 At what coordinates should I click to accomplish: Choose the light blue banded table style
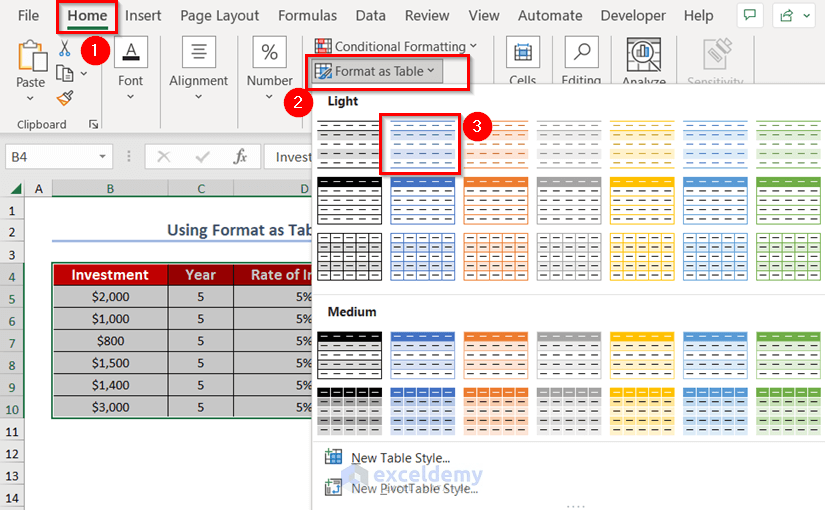(x=422, y=144)
